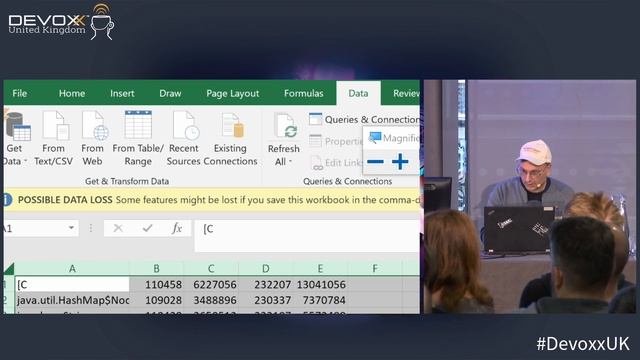Select column D header
Viewport: 640px width, 360px height.
point(266,269)
